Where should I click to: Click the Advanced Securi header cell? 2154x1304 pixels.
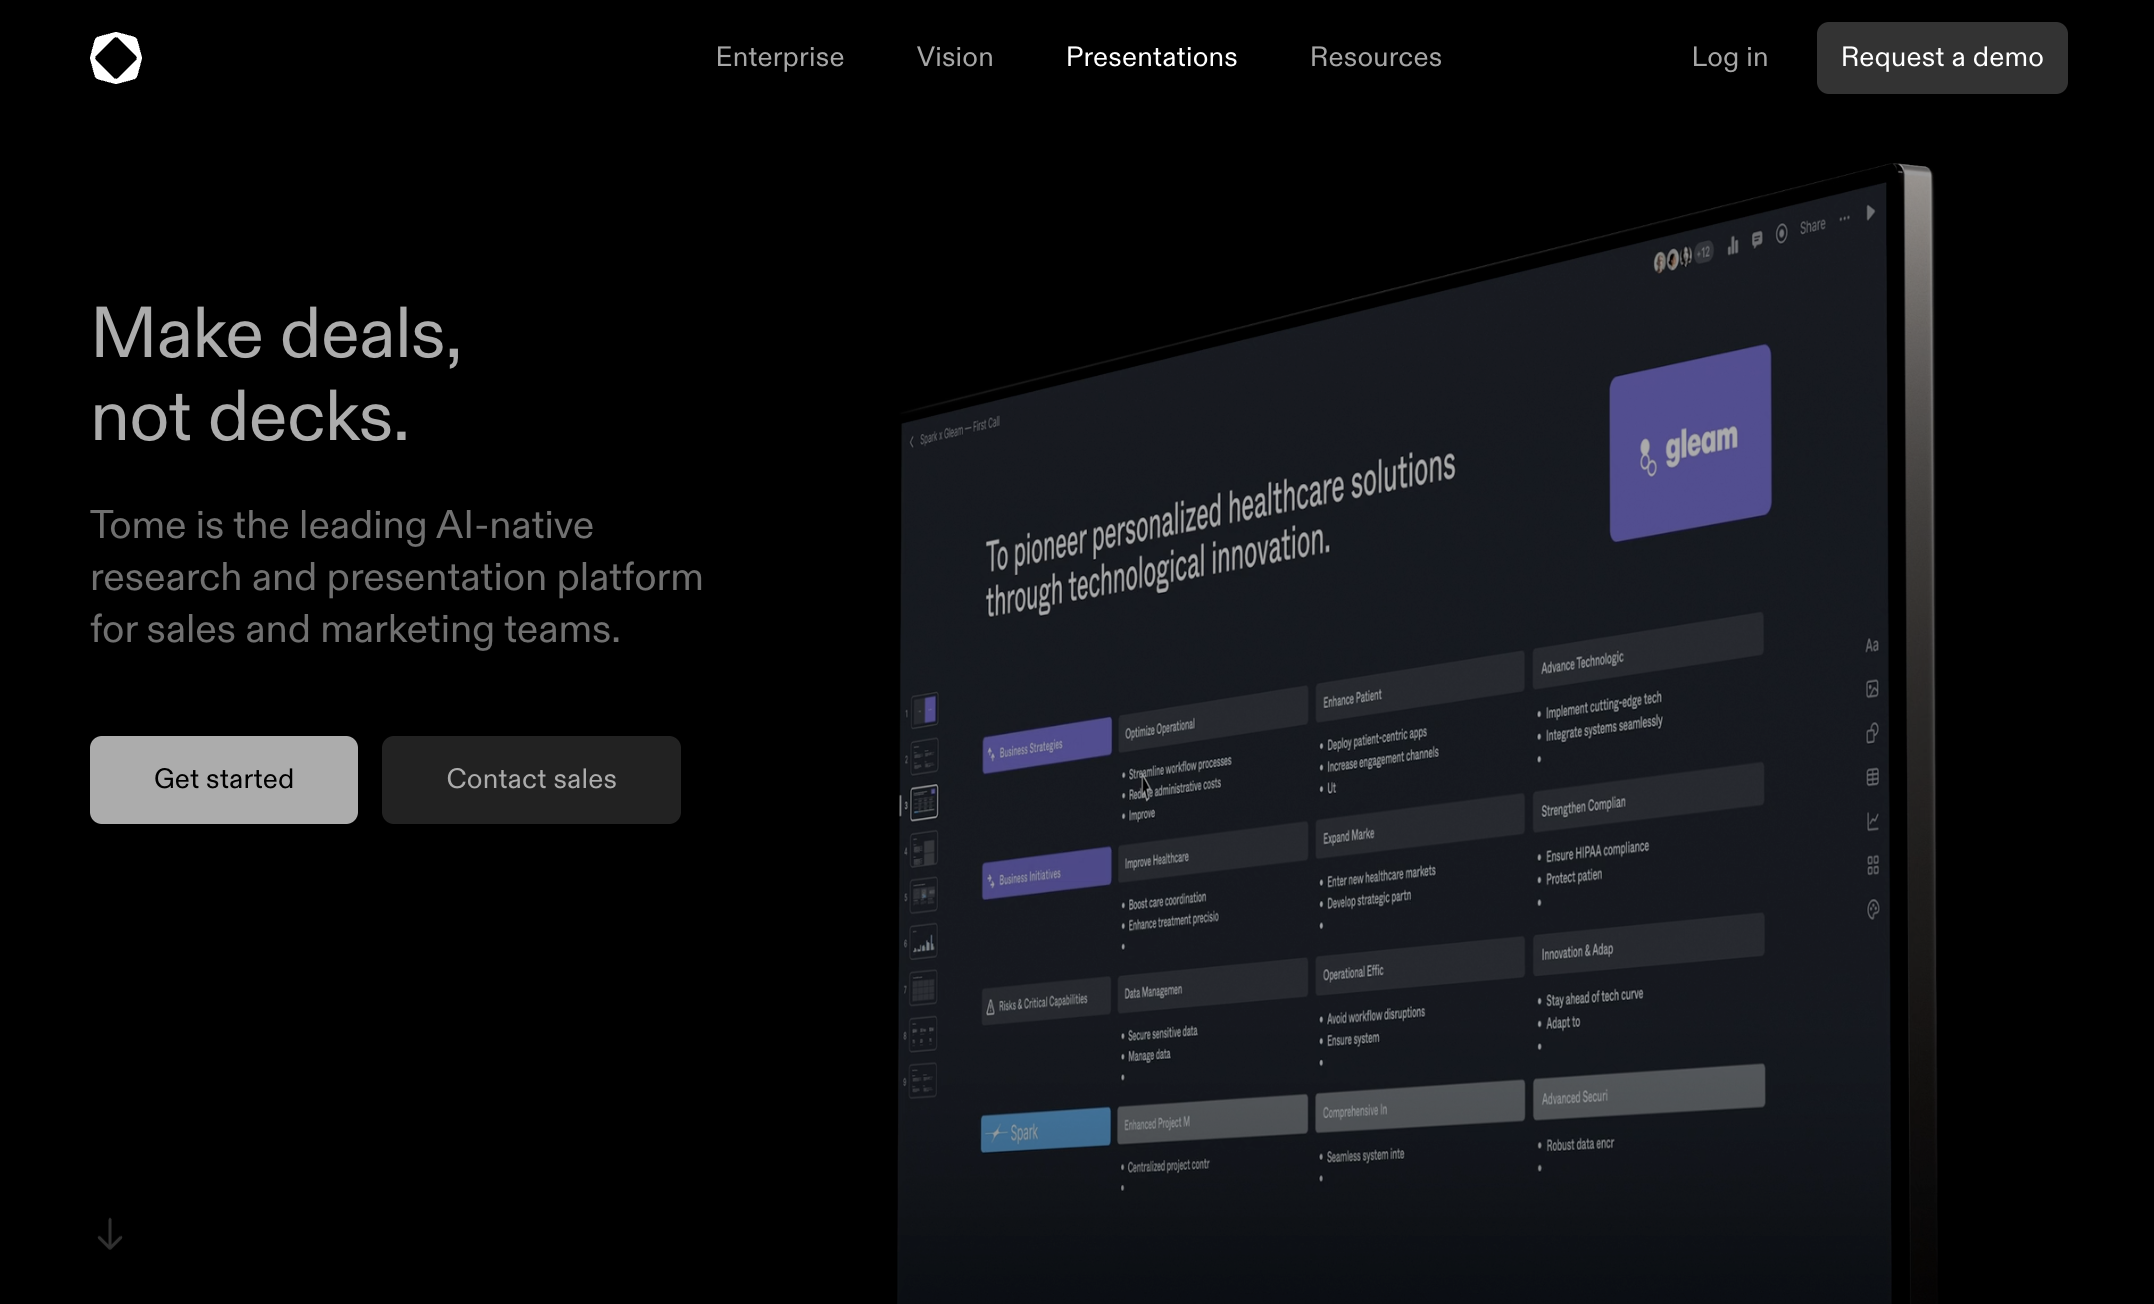(1647, 1090)
